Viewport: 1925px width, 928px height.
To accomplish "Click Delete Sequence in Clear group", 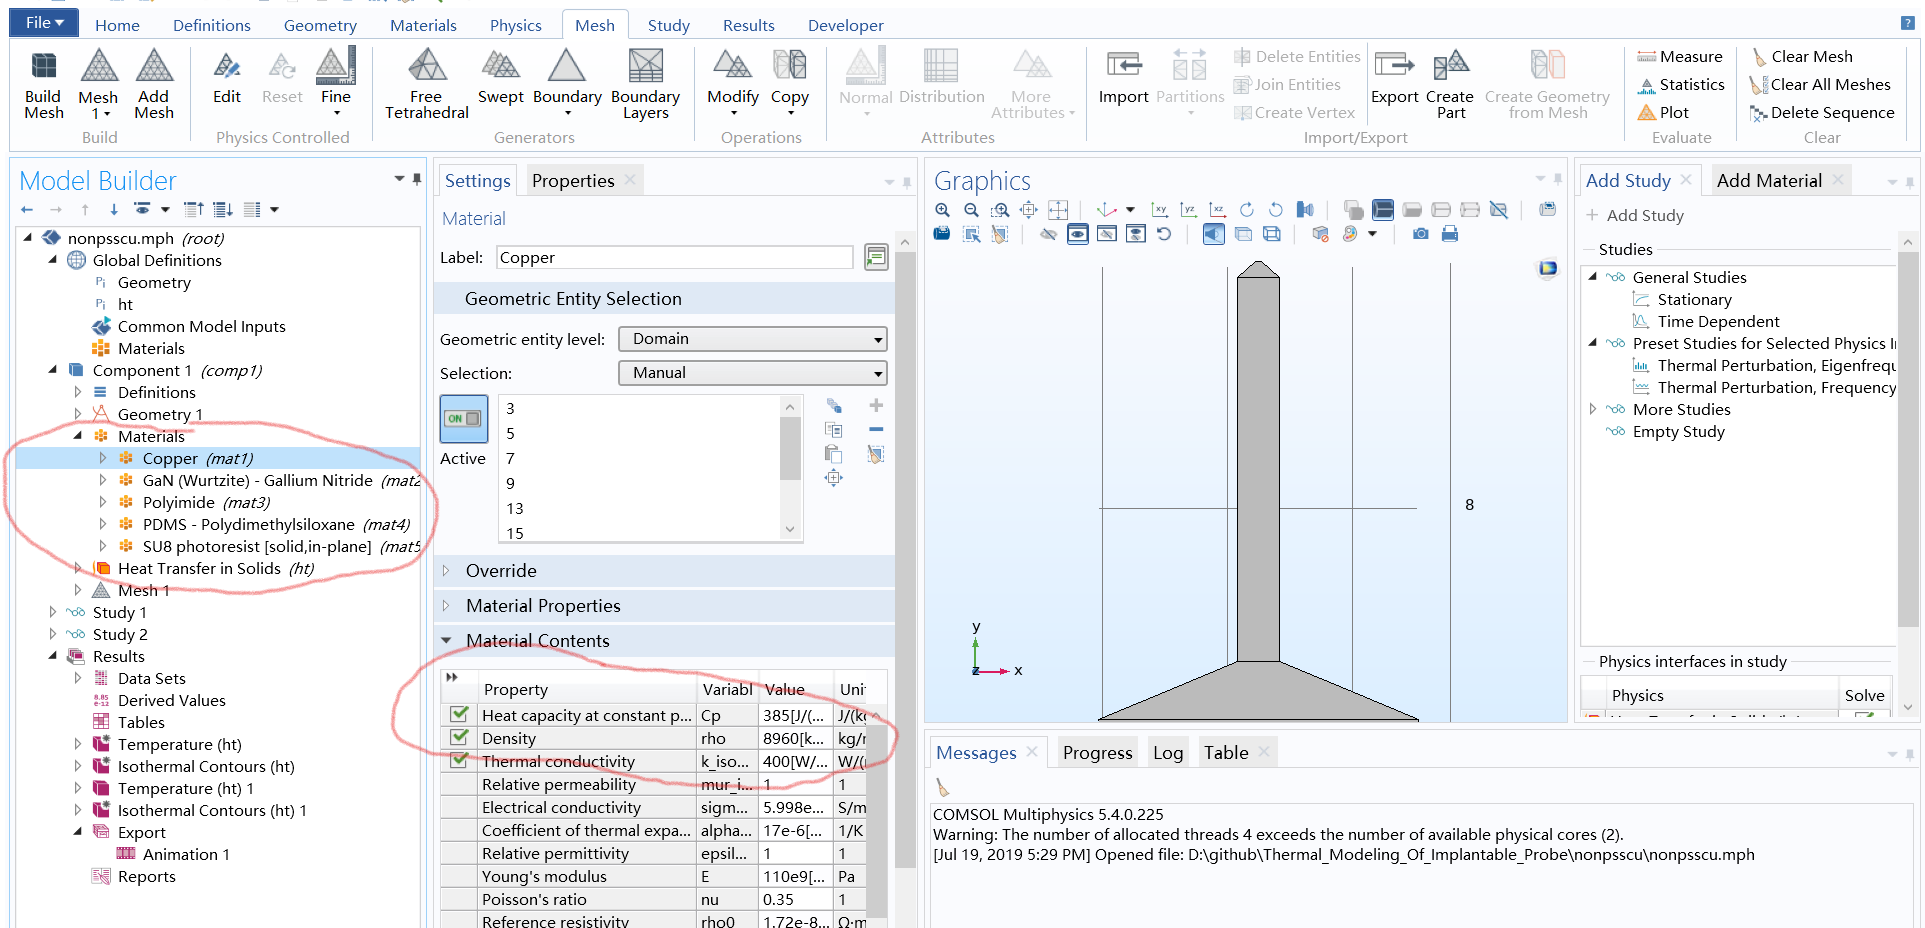I will tap(1821, 113).
